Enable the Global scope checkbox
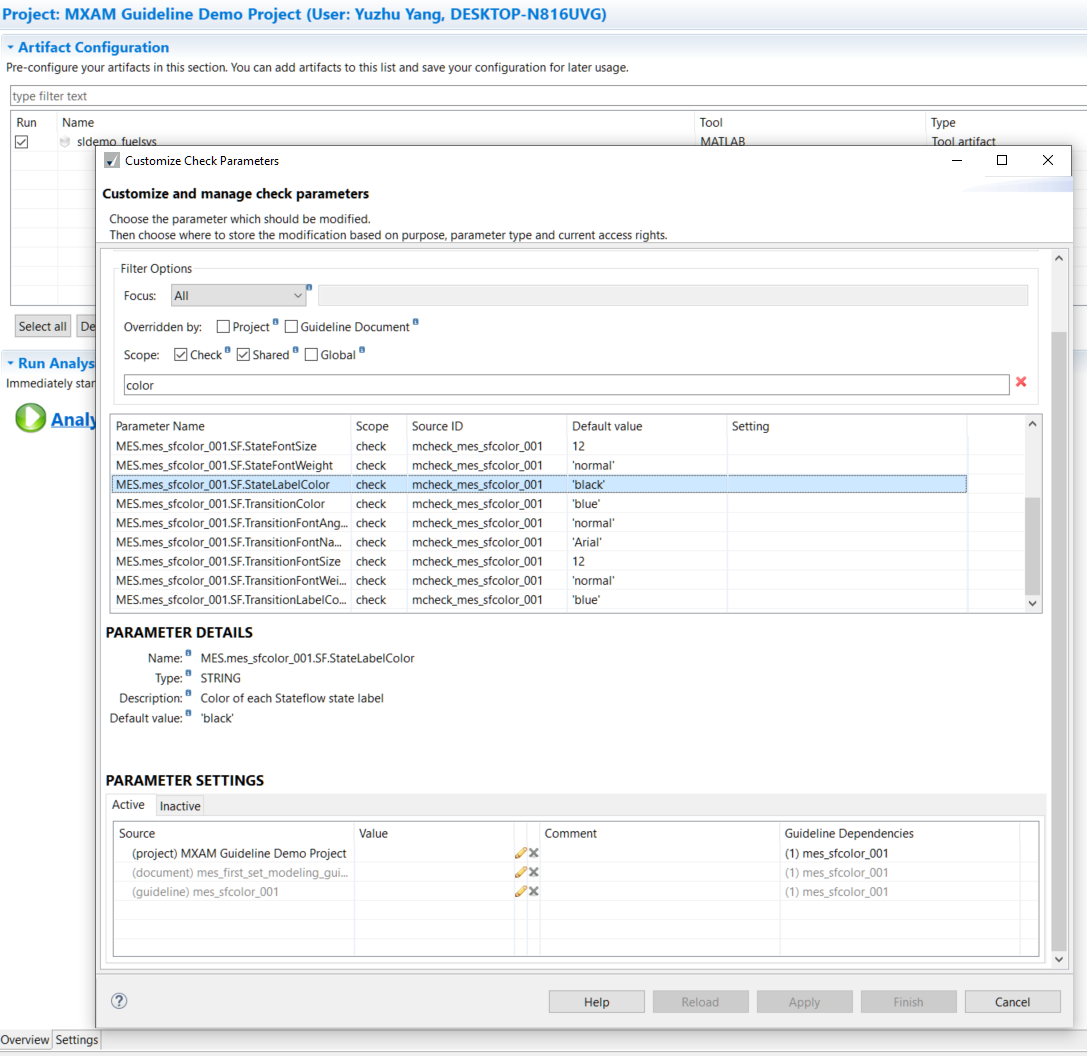 tap(312, 353)
